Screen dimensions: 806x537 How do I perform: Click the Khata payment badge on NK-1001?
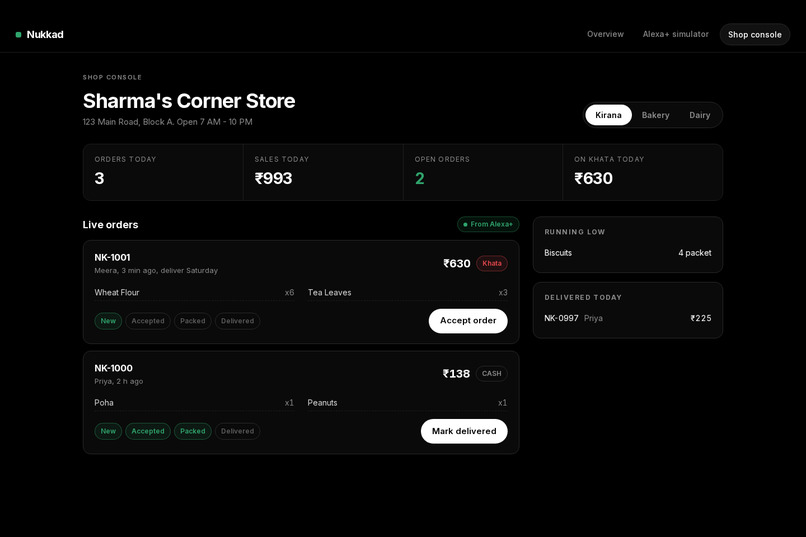491,263
